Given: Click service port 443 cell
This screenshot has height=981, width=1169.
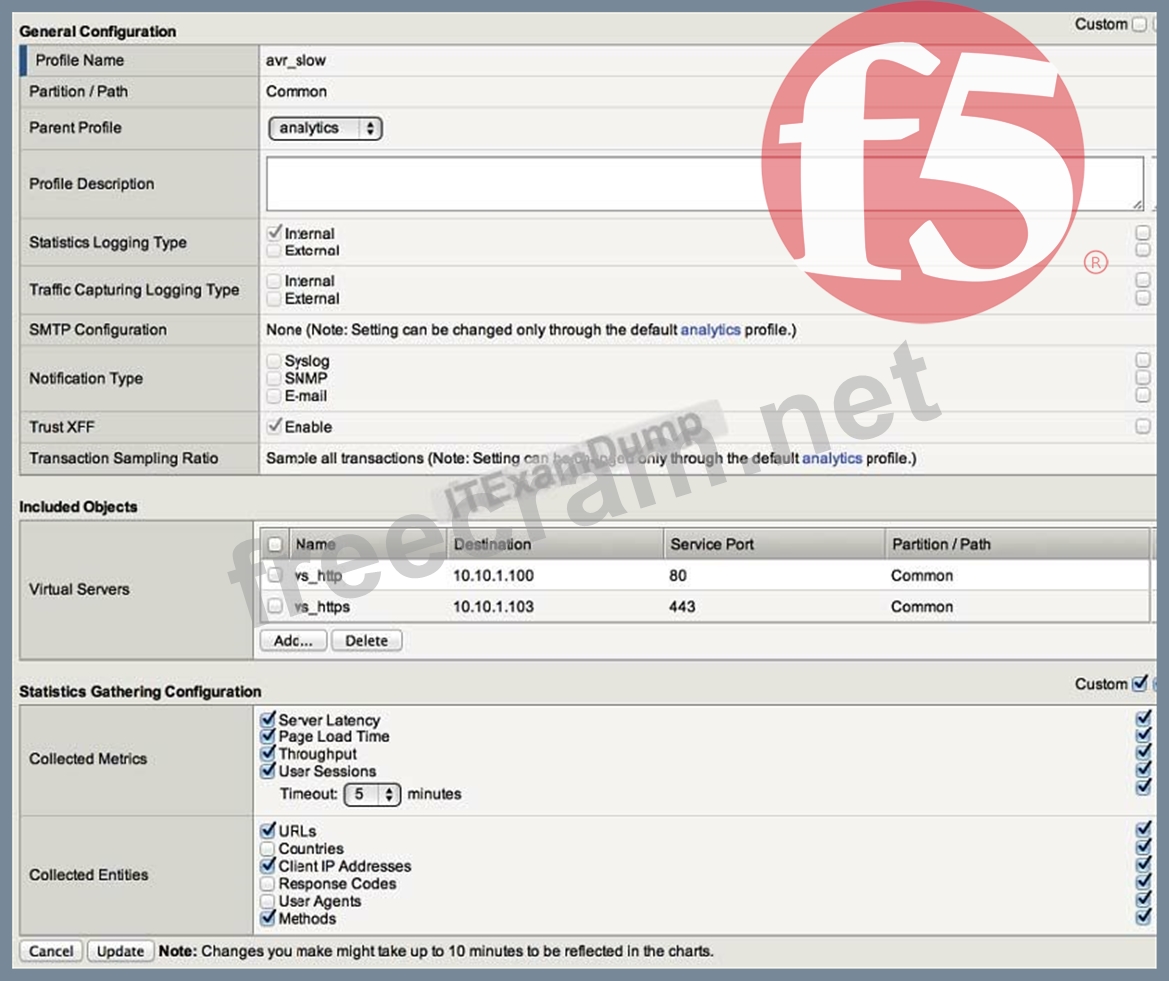Looking at the screenshot, I should [681, 606].
